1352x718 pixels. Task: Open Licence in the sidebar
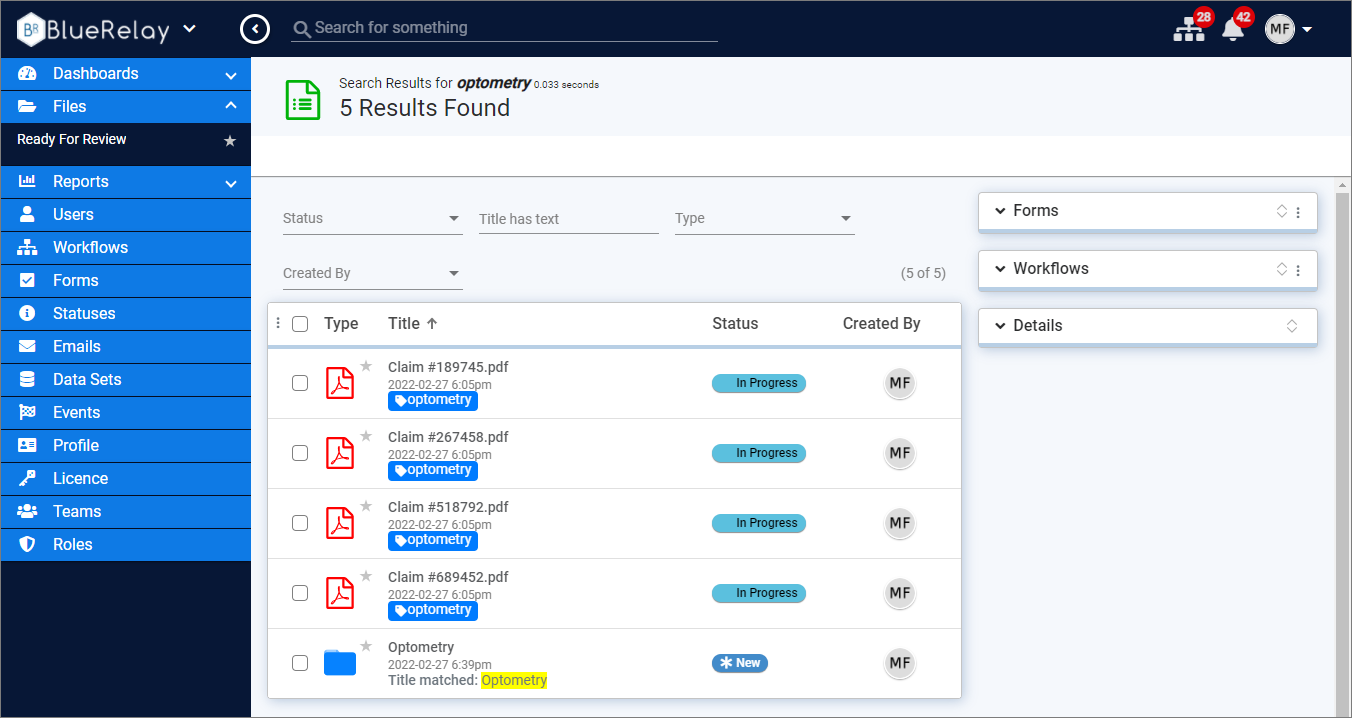tap(125, 478)
